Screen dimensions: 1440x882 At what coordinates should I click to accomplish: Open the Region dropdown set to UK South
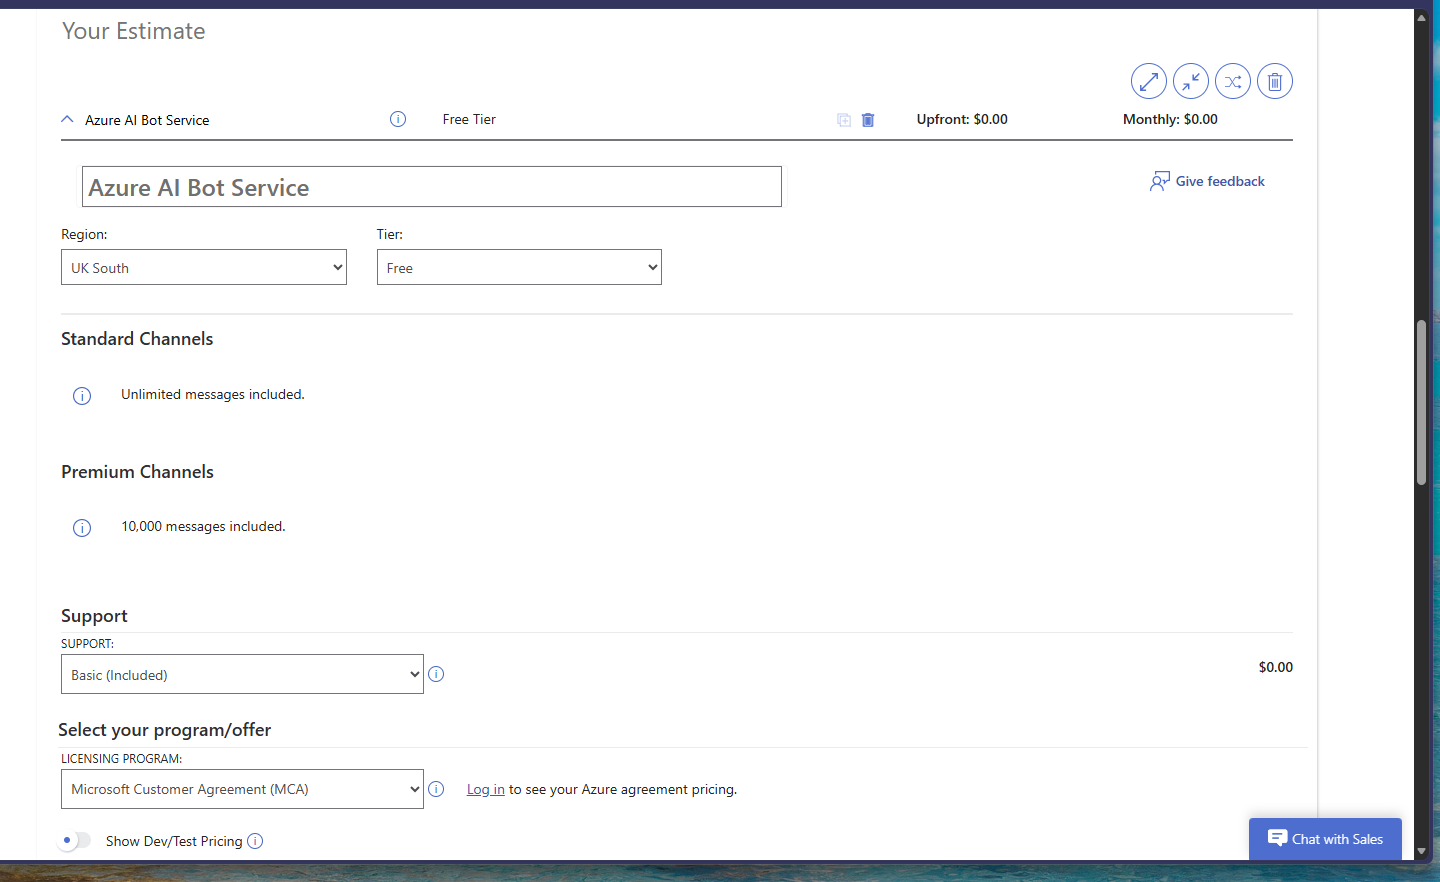(204, 267)
